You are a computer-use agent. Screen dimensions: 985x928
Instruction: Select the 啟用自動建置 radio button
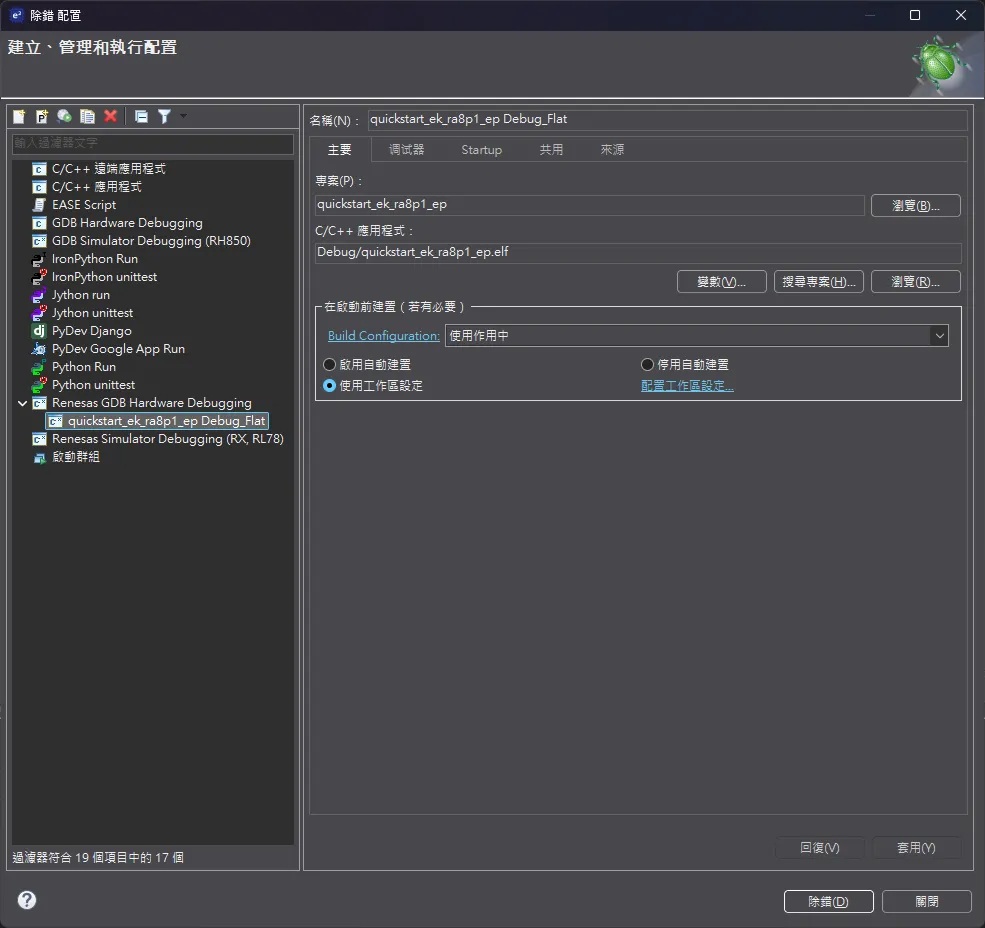330,365
